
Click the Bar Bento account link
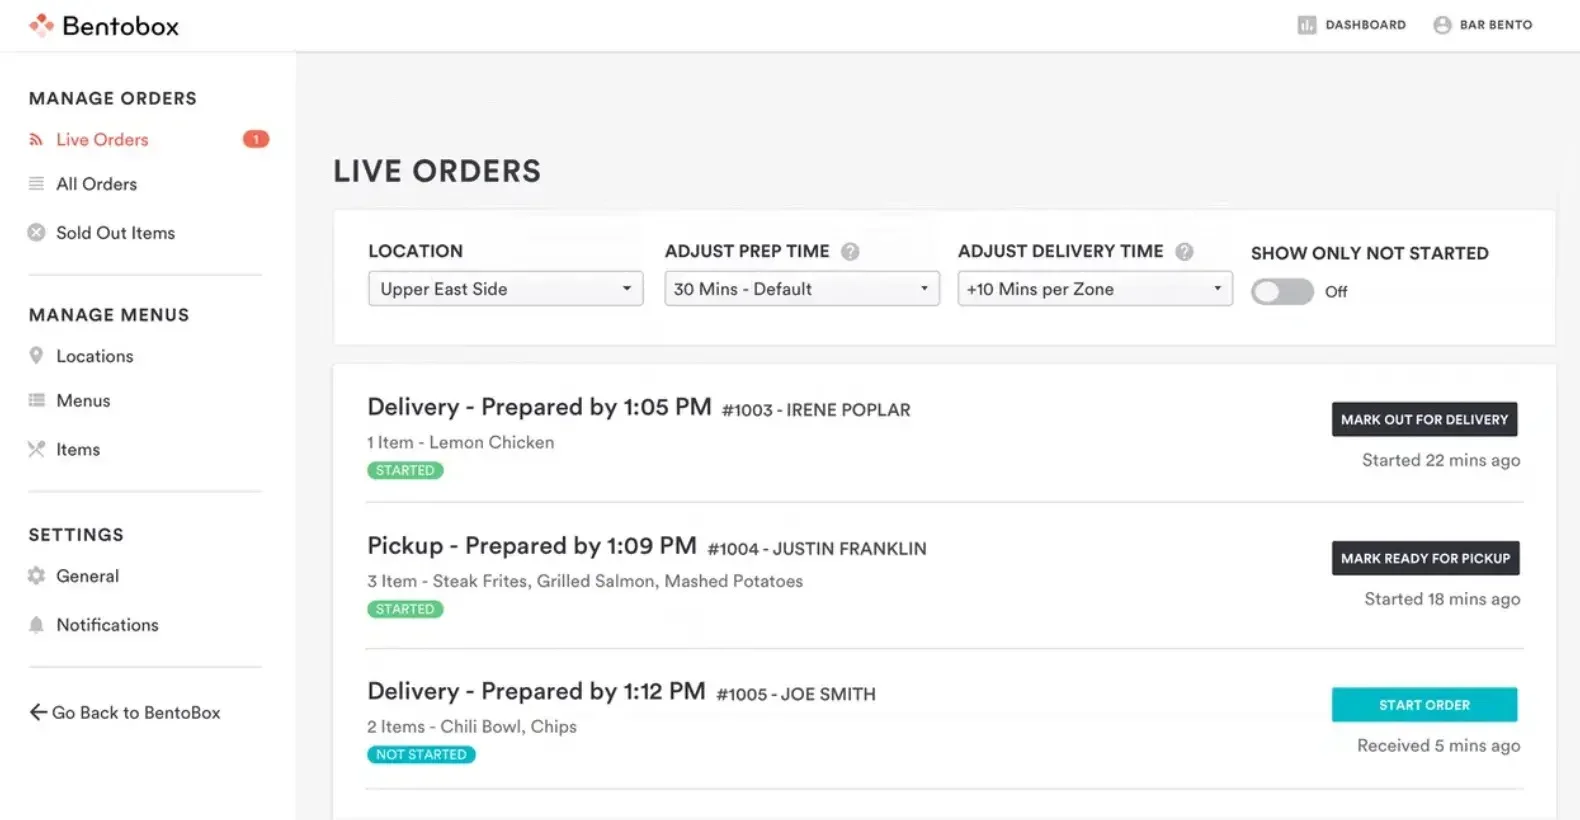coord(1495,25)
